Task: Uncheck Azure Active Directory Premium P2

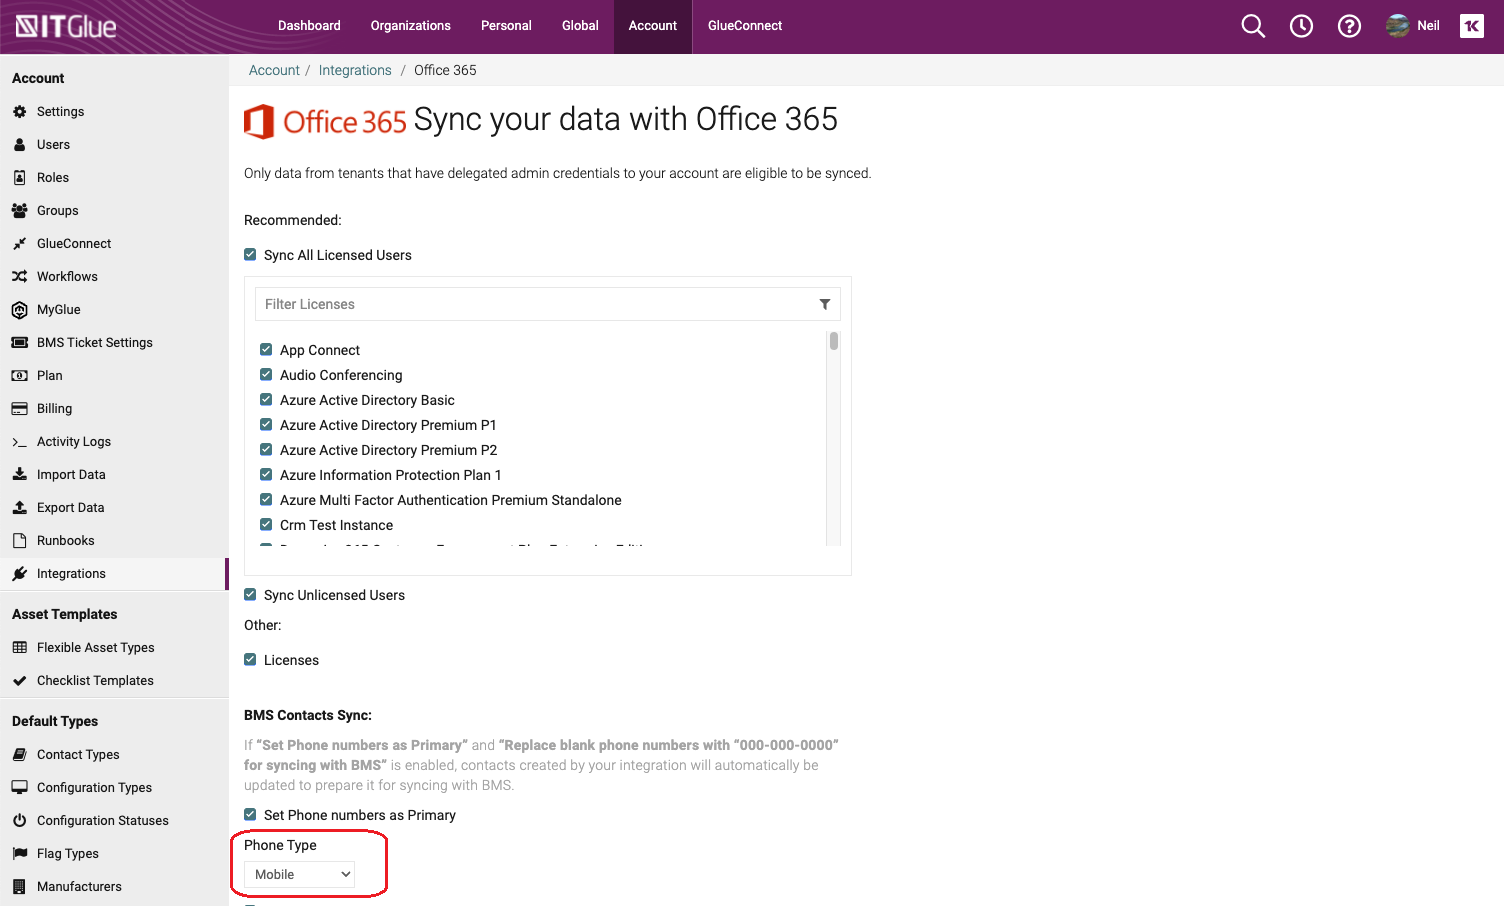Action: [x=266, y=450]
